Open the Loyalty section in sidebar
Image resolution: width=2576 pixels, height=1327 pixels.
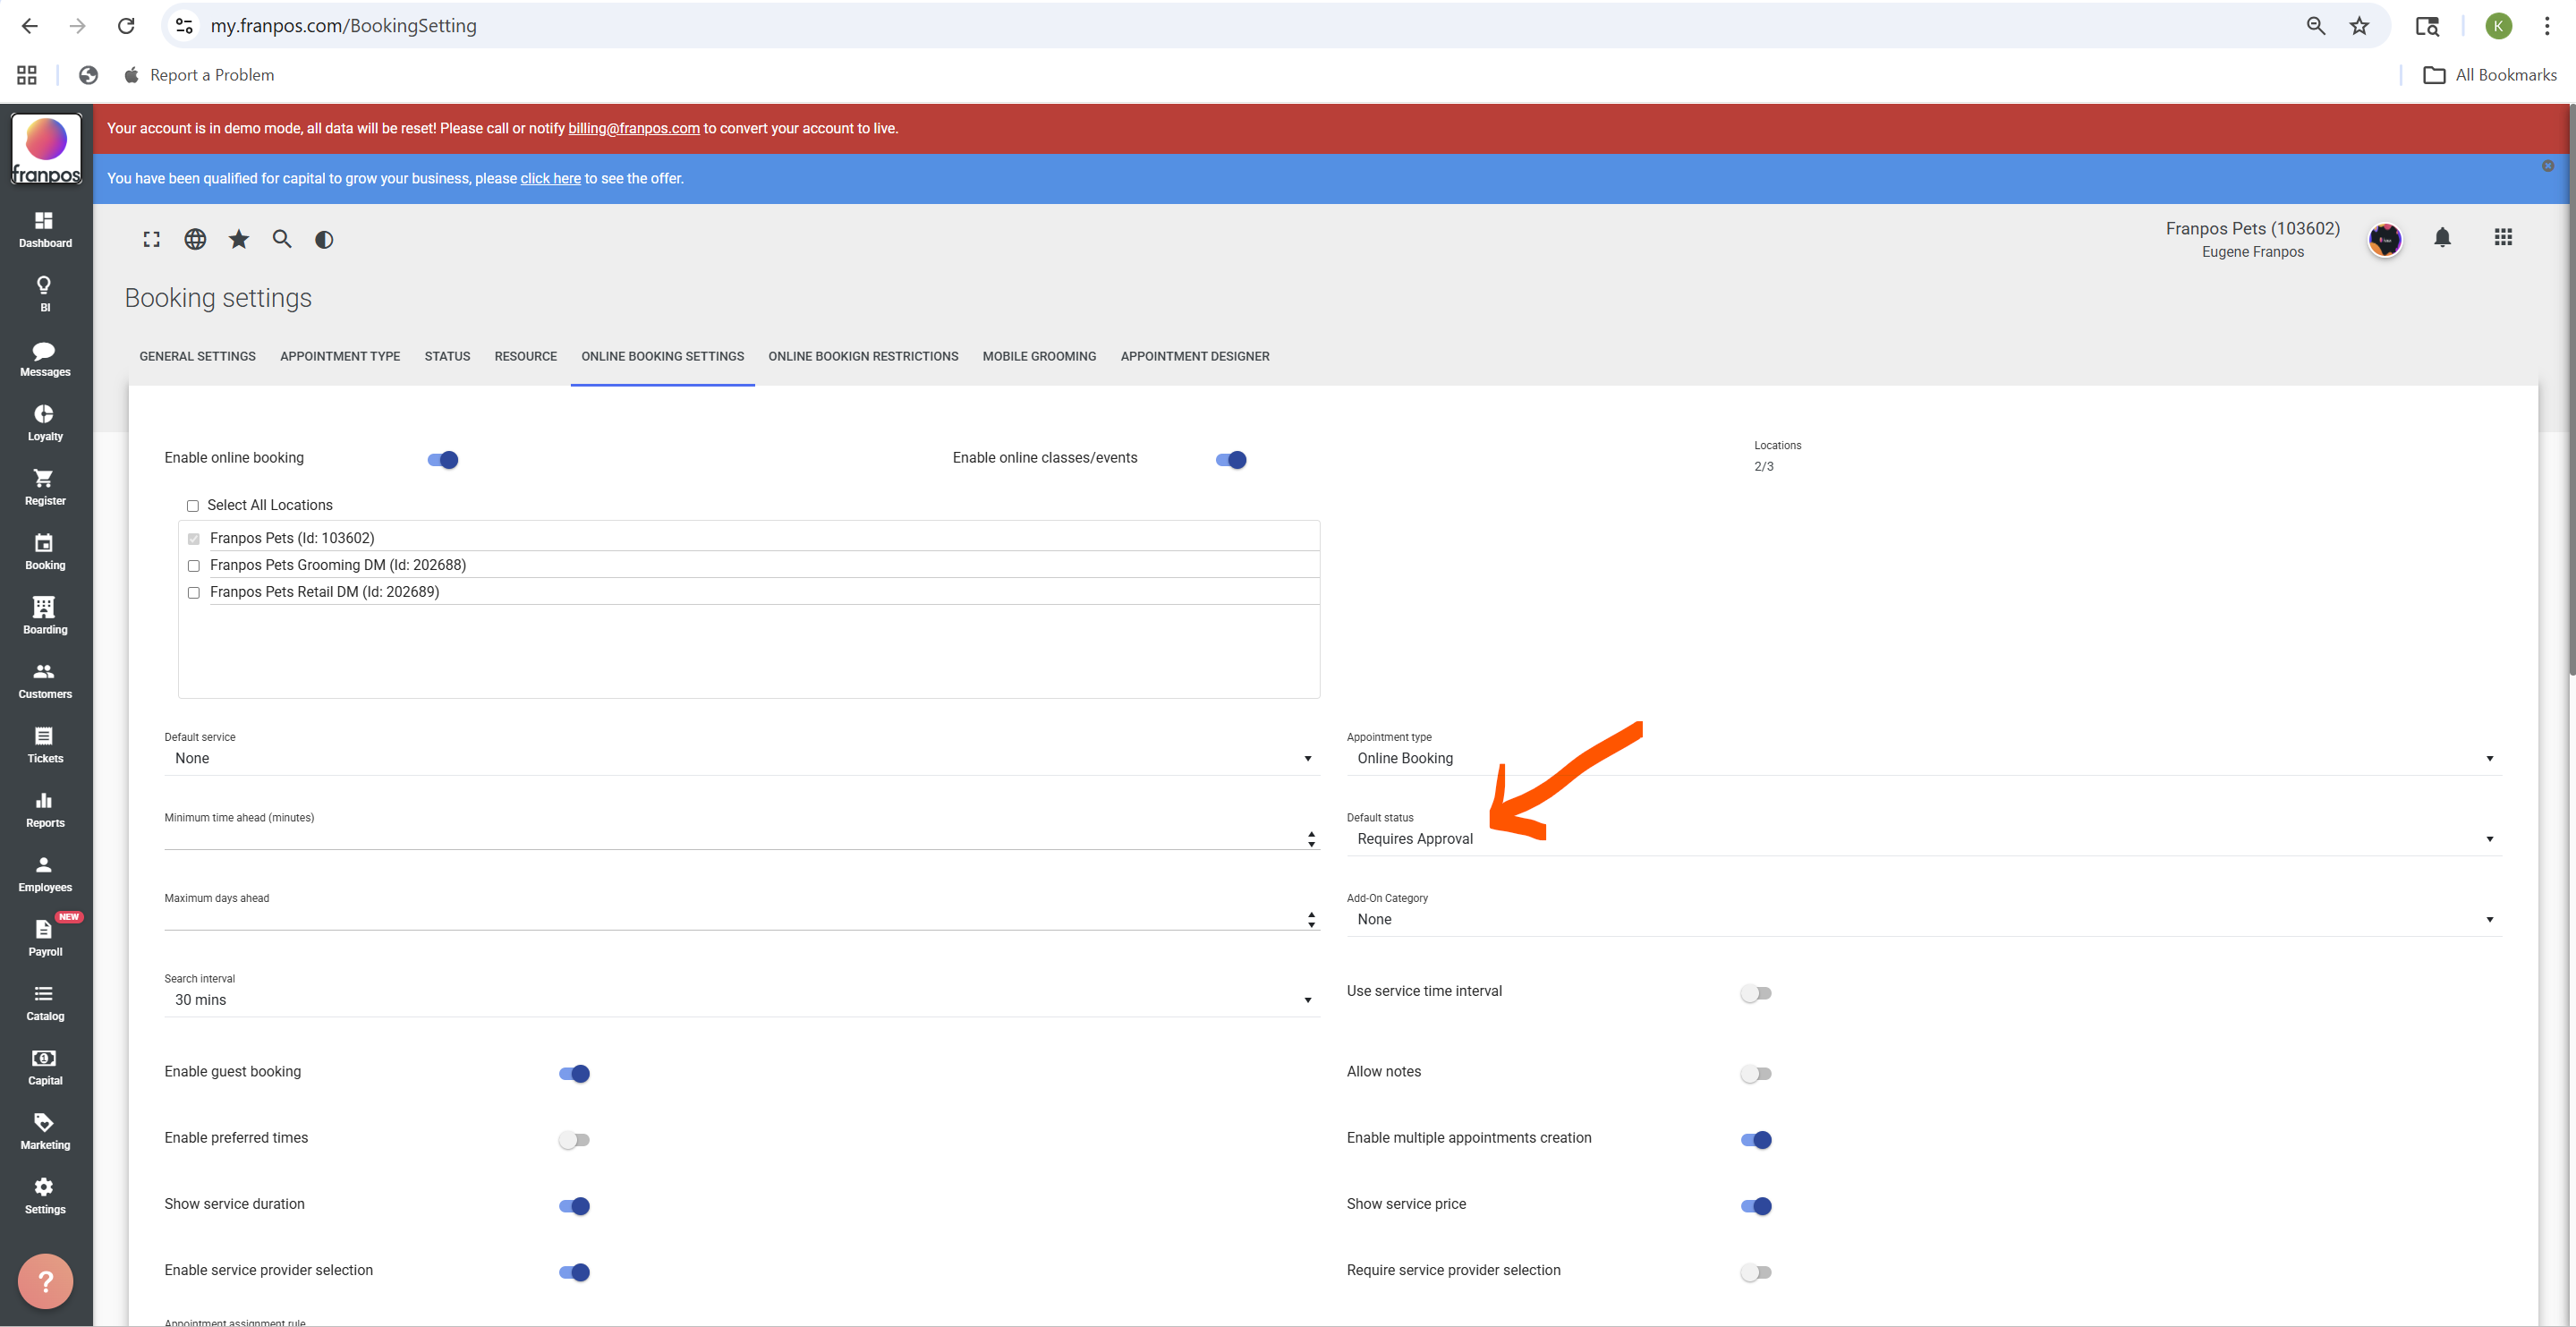[x=44, y=421]
